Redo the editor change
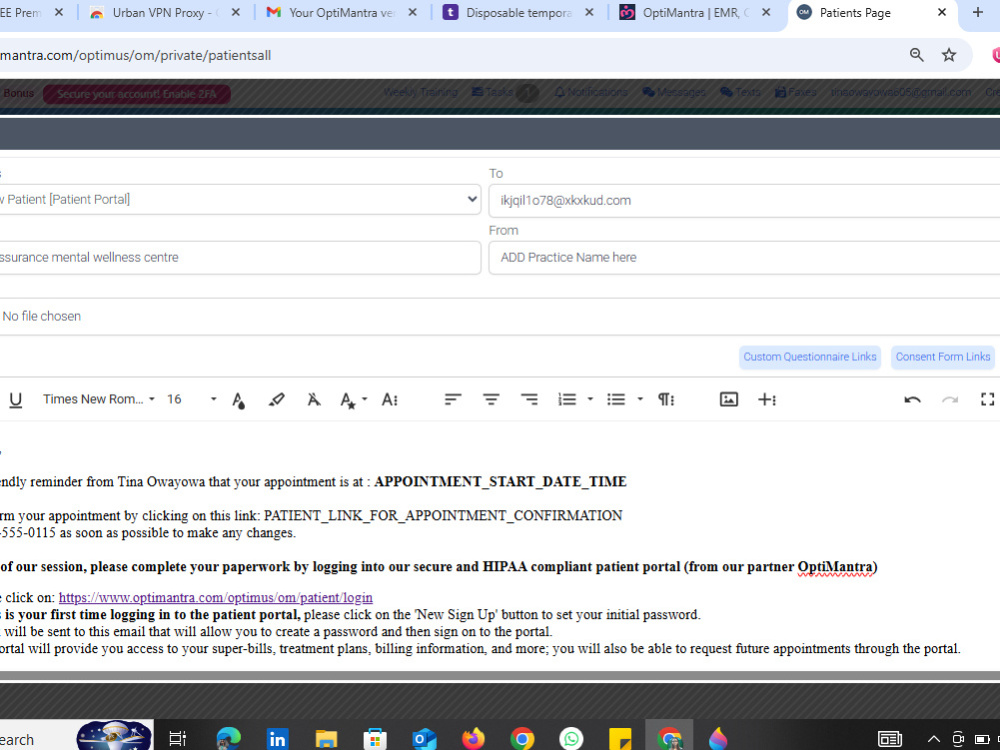Screen dimensions: 1000x750 point(950,400)
